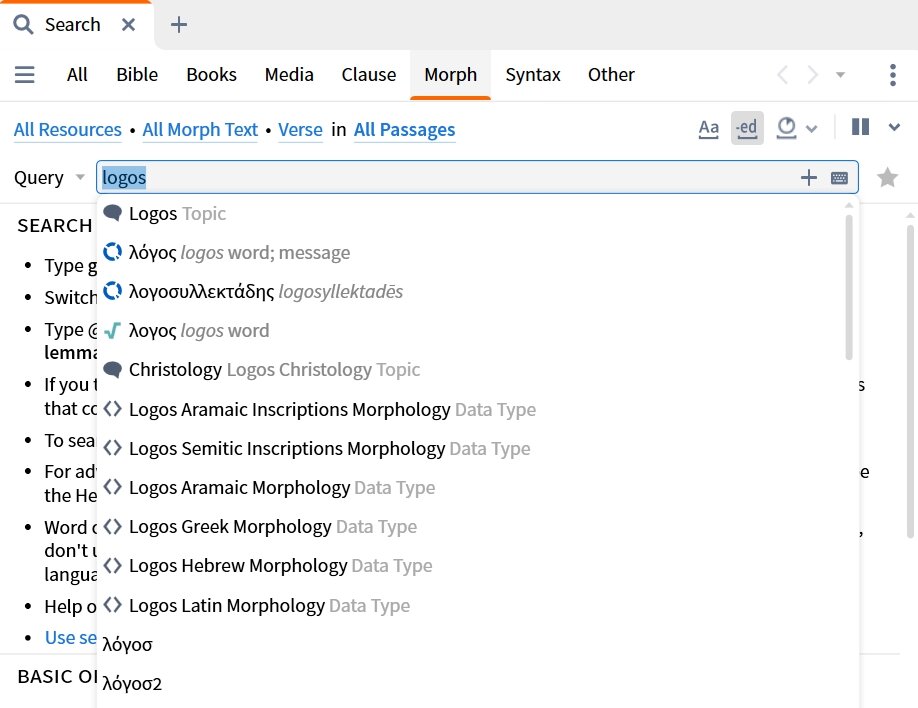Open the Query type dropdown
Image resolution: width=918 pixels, height=708 pixels.
click(x=49, y=177)
